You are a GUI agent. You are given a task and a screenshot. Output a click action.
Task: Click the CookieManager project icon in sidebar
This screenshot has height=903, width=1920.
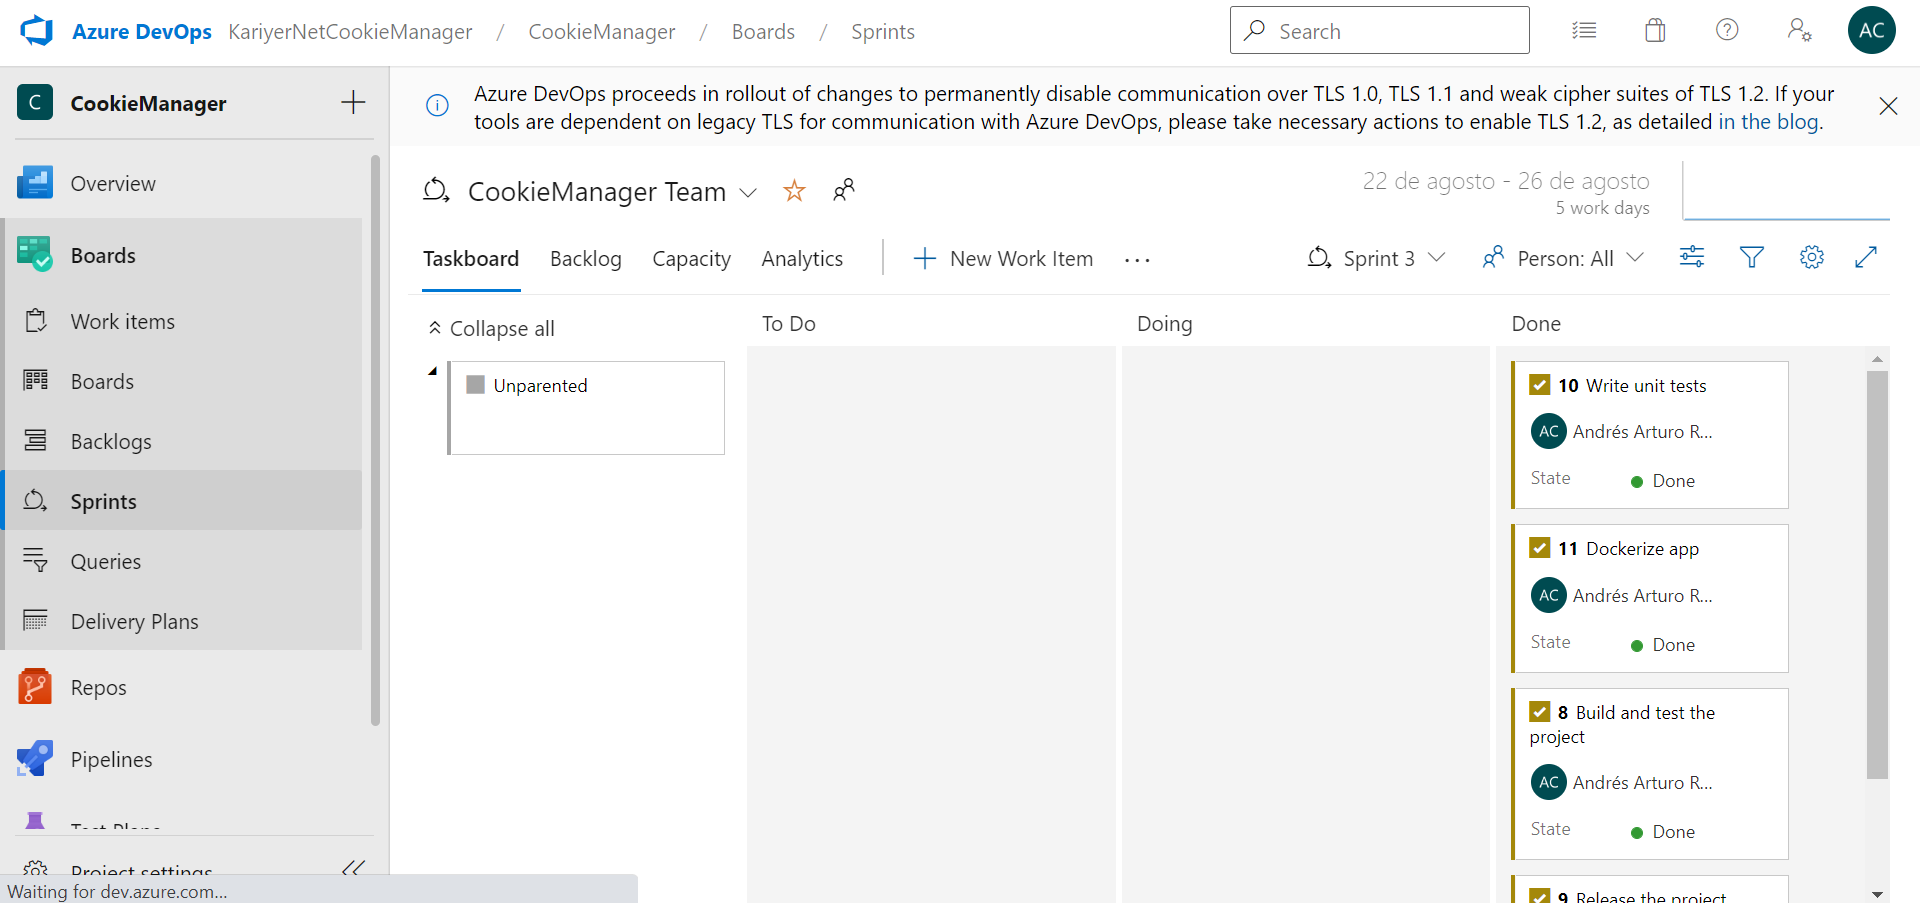click(x=35, y=102)
